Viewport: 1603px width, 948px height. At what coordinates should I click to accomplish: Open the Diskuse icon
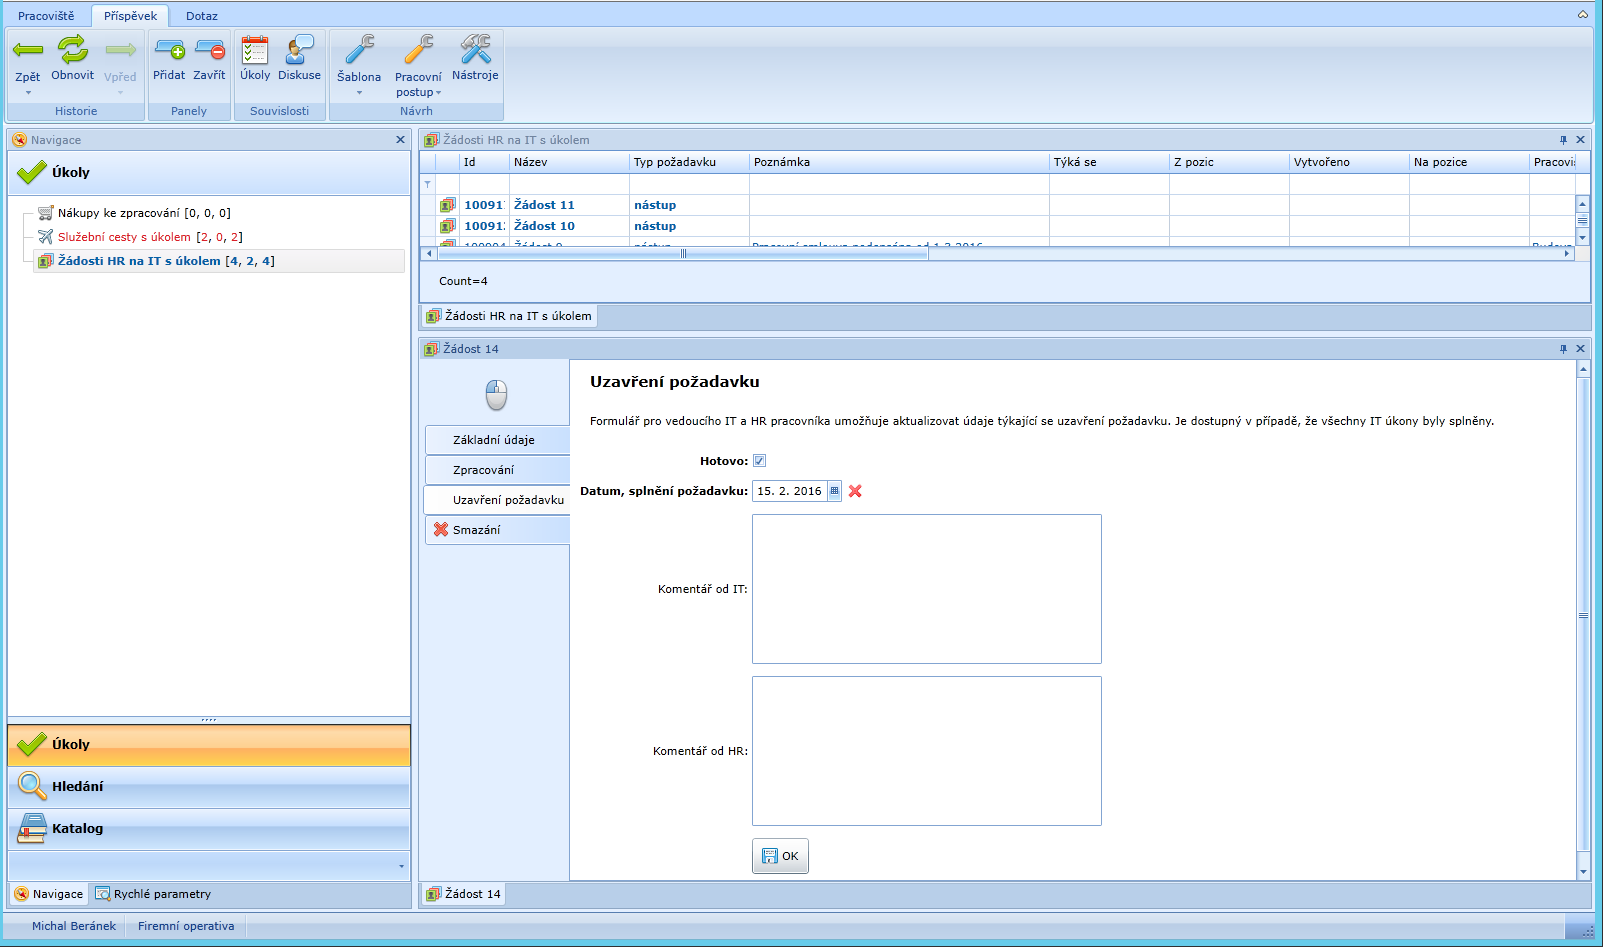pyautogui.click(x=299, y=50)
